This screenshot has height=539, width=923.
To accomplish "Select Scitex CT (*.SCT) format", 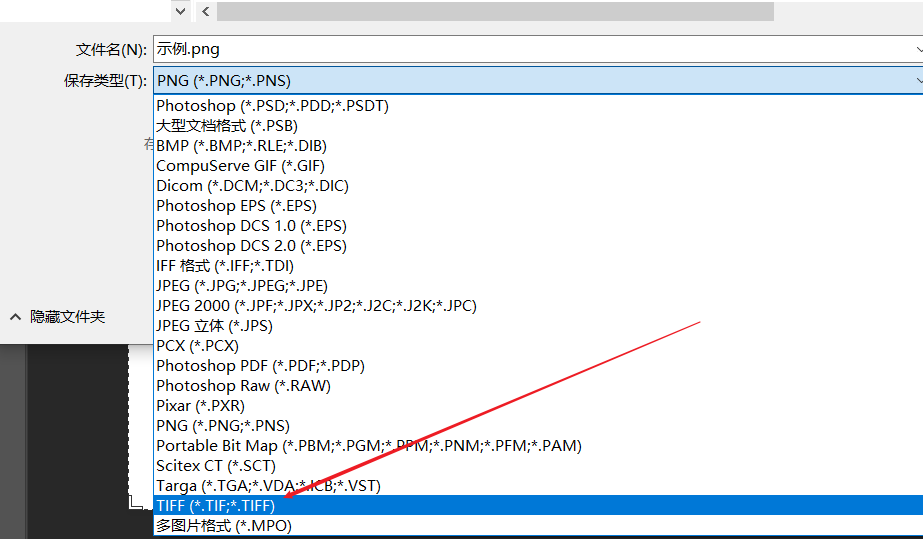I will (x=538, y=466).
